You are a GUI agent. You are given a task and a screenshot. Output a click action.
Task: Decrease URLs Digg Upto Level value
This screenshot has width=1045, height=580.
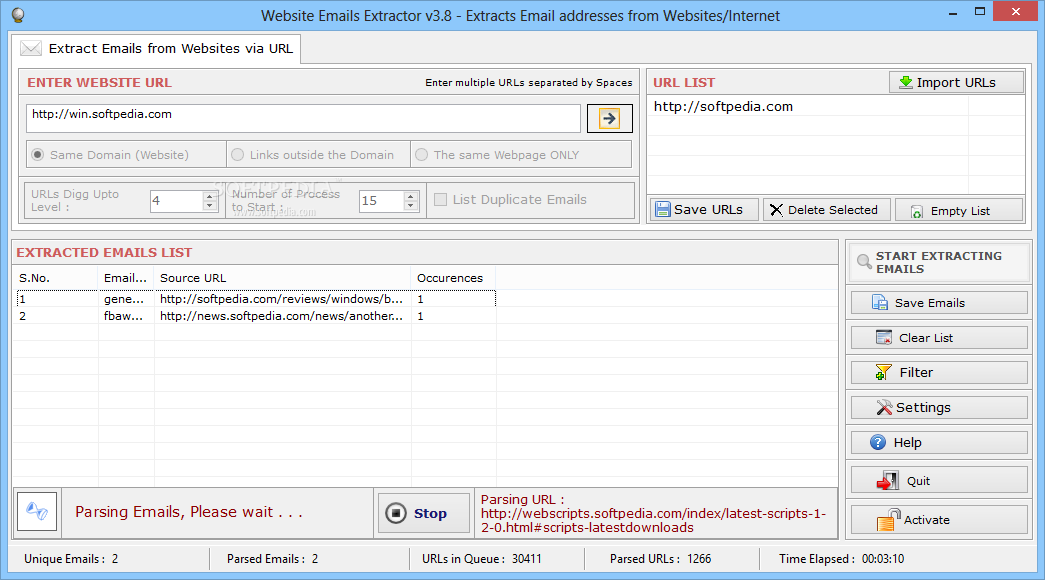click(x=210, y=205)
